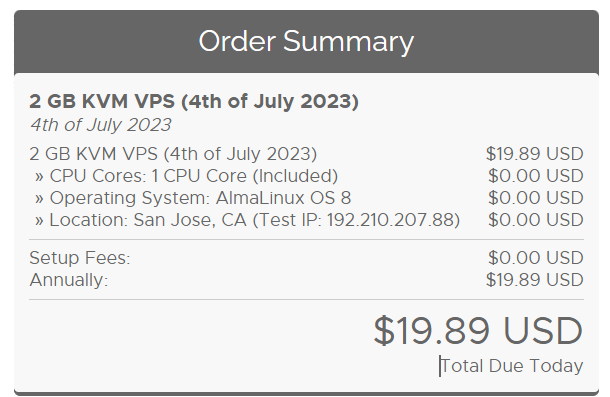
Task: Click the 2 GB KVM VPS line item
Action: coord(173,154)
